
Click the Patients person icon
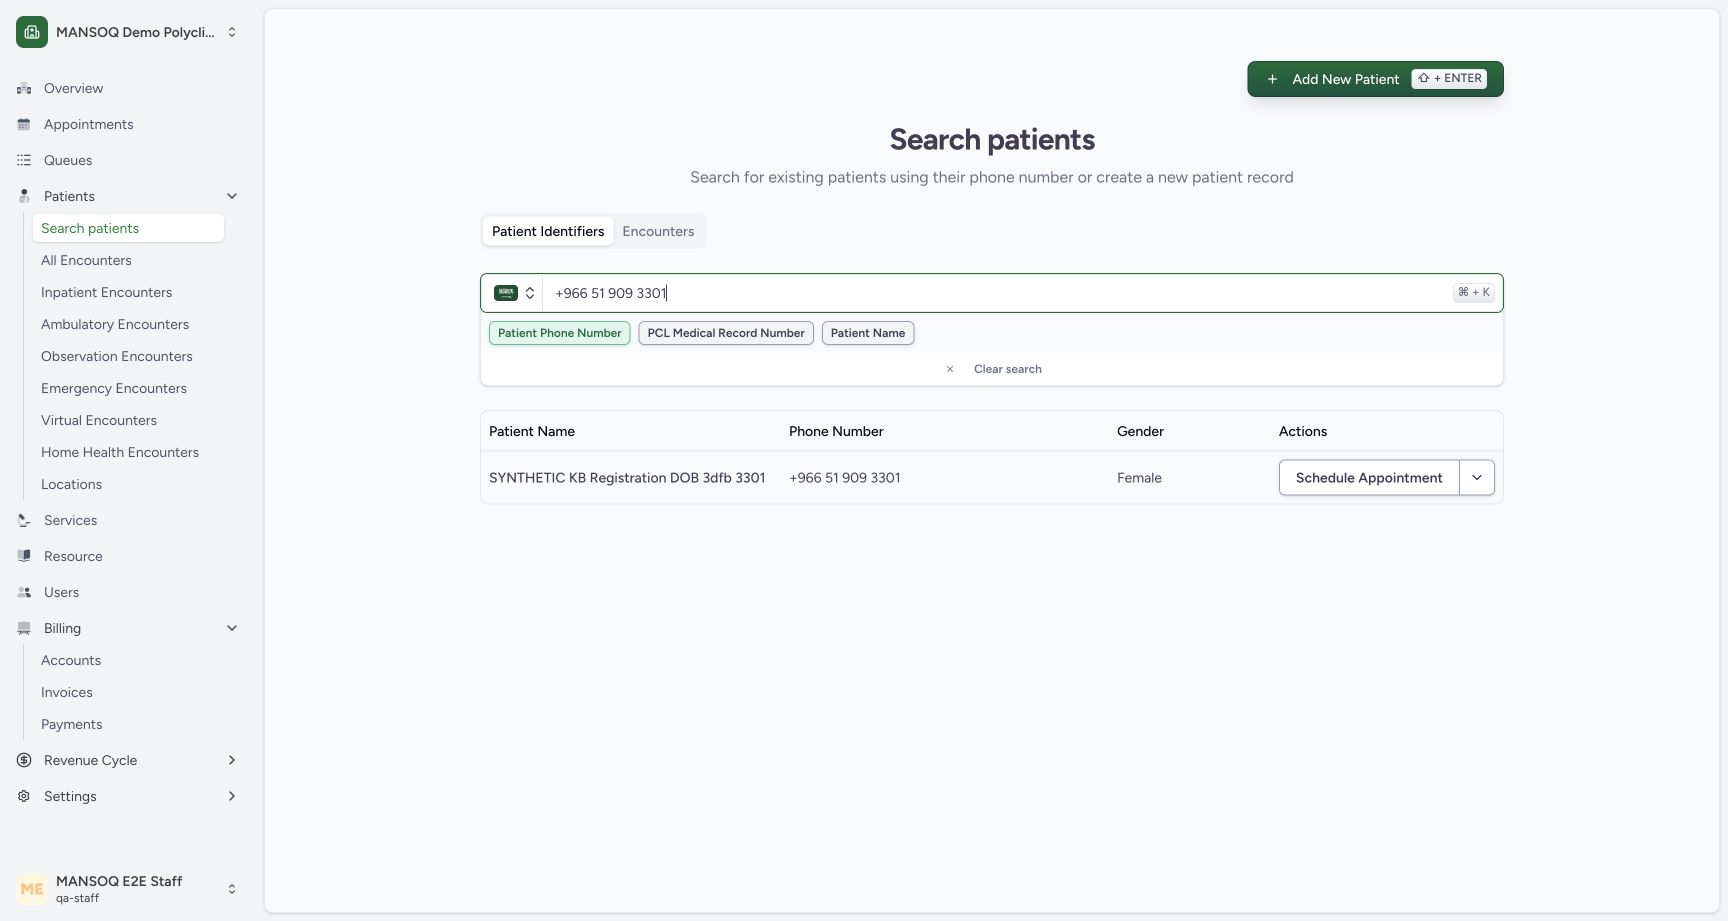pos(24,196)
